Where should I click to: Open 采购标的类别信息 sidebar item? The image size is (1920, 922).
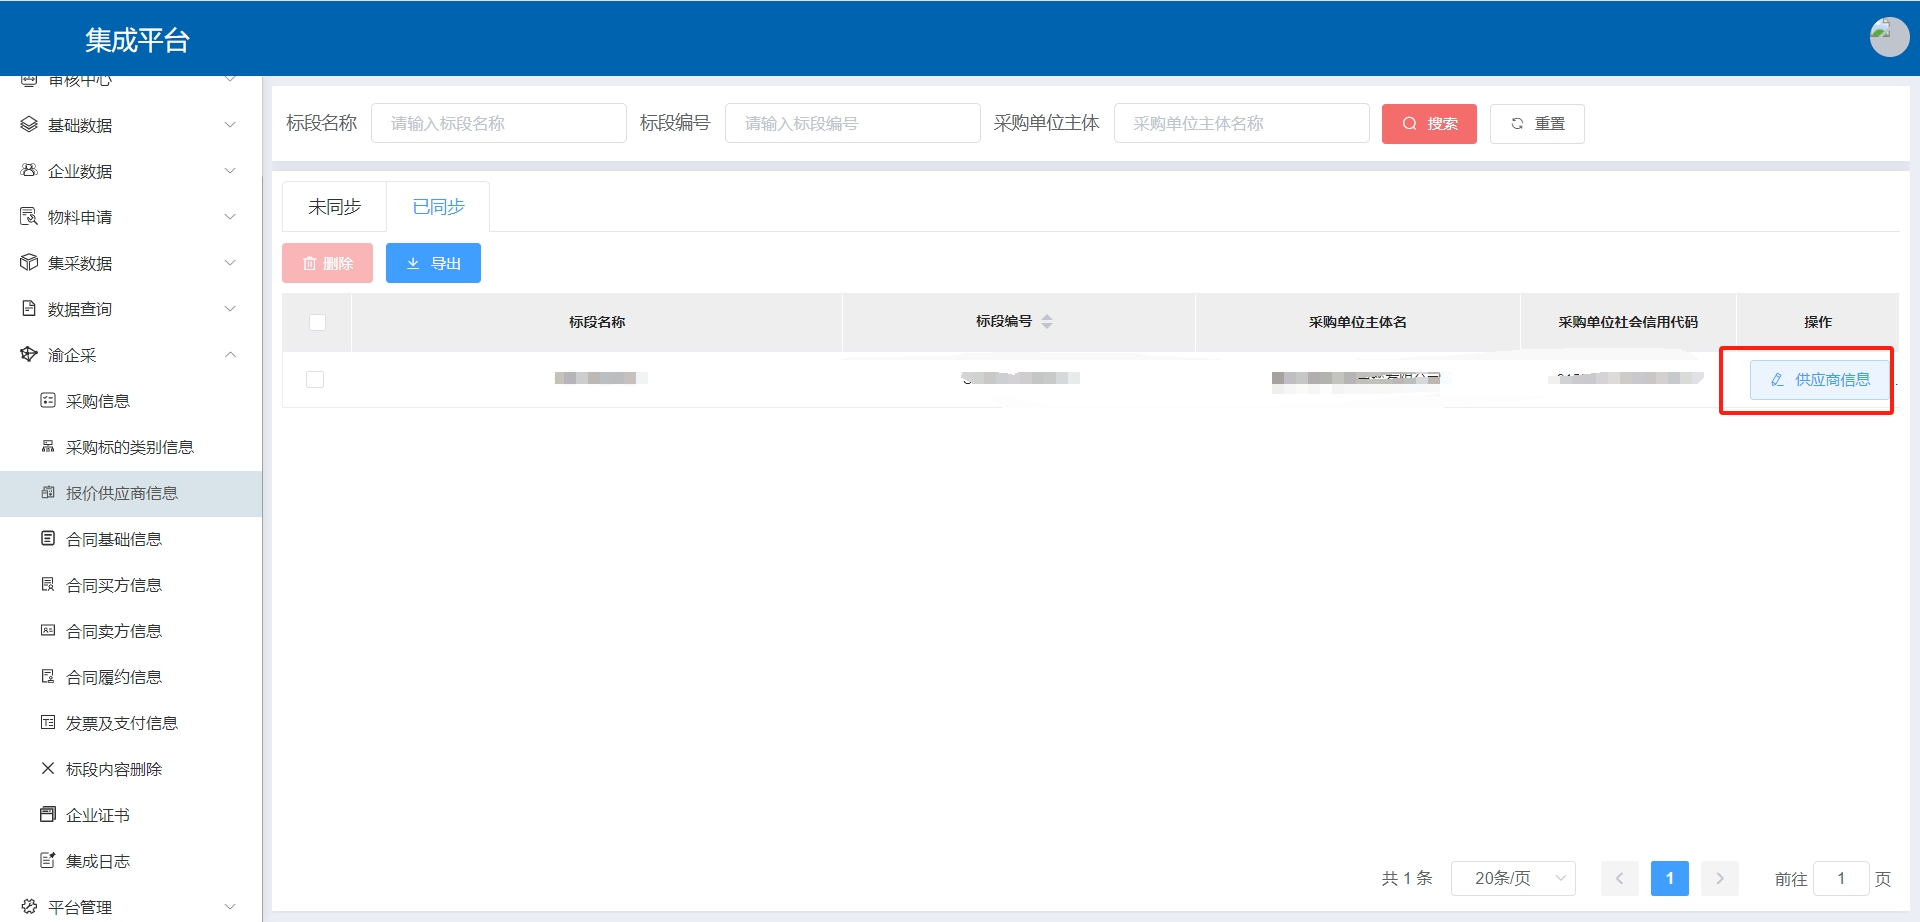[129, 447]
